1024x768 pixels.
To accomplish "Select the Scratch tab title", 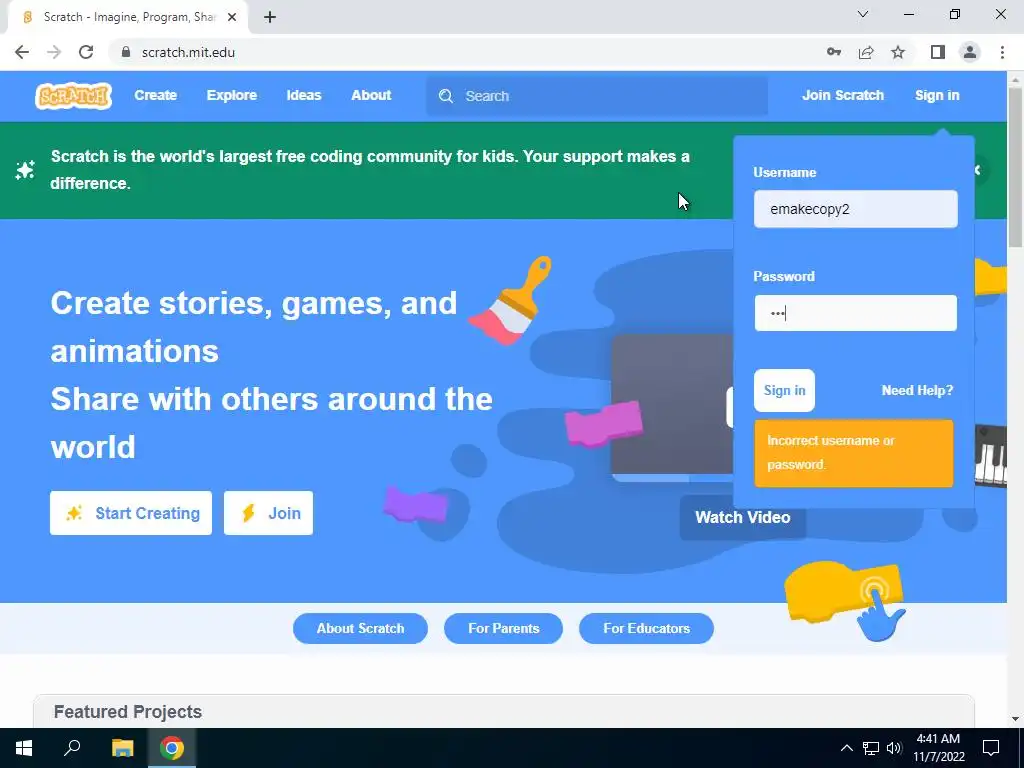I will (129, 17).
